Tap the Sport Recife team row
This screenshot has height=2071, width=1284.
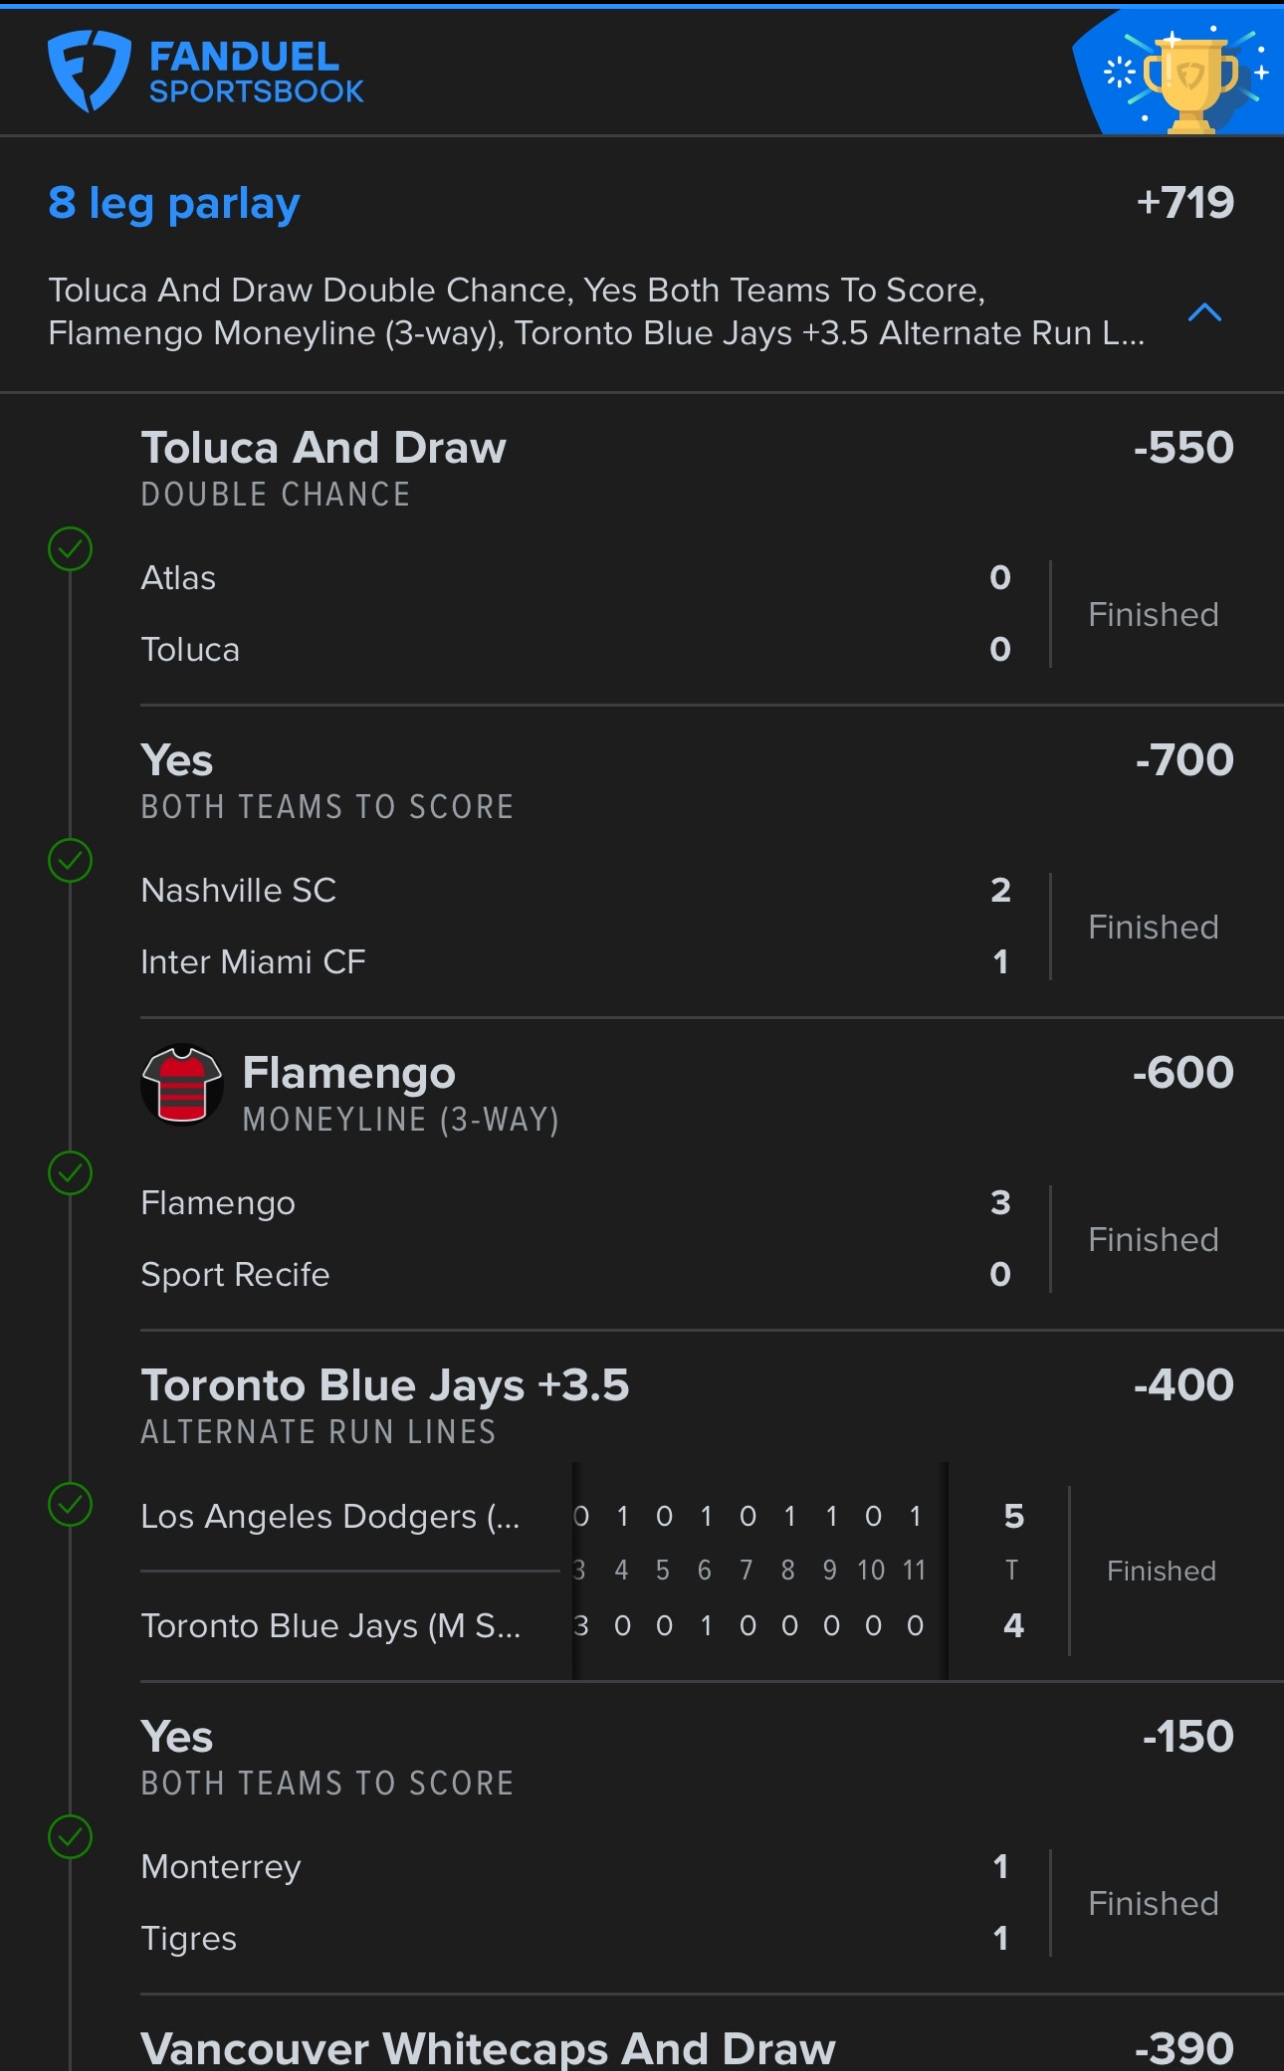(x=235, y=1275)
